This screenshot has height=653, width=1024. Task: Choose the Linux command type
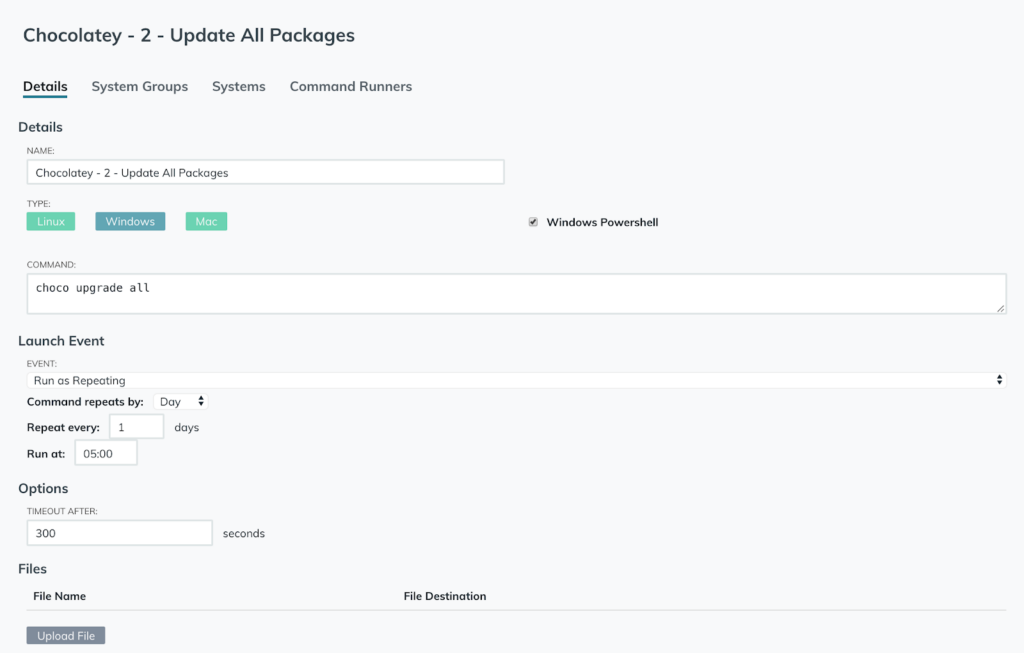(51, 221)
